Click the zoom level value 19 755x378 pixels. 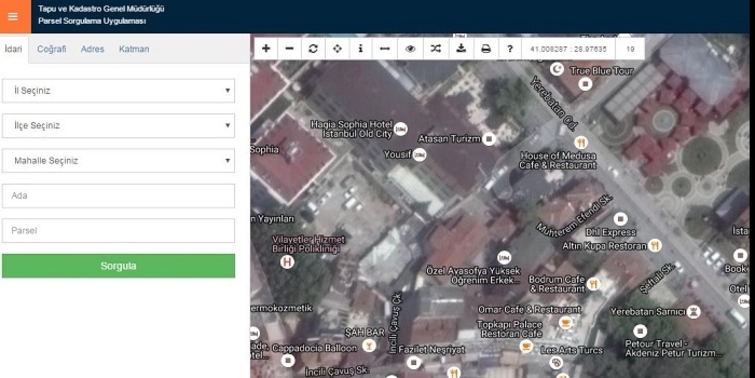click(630, 49)
